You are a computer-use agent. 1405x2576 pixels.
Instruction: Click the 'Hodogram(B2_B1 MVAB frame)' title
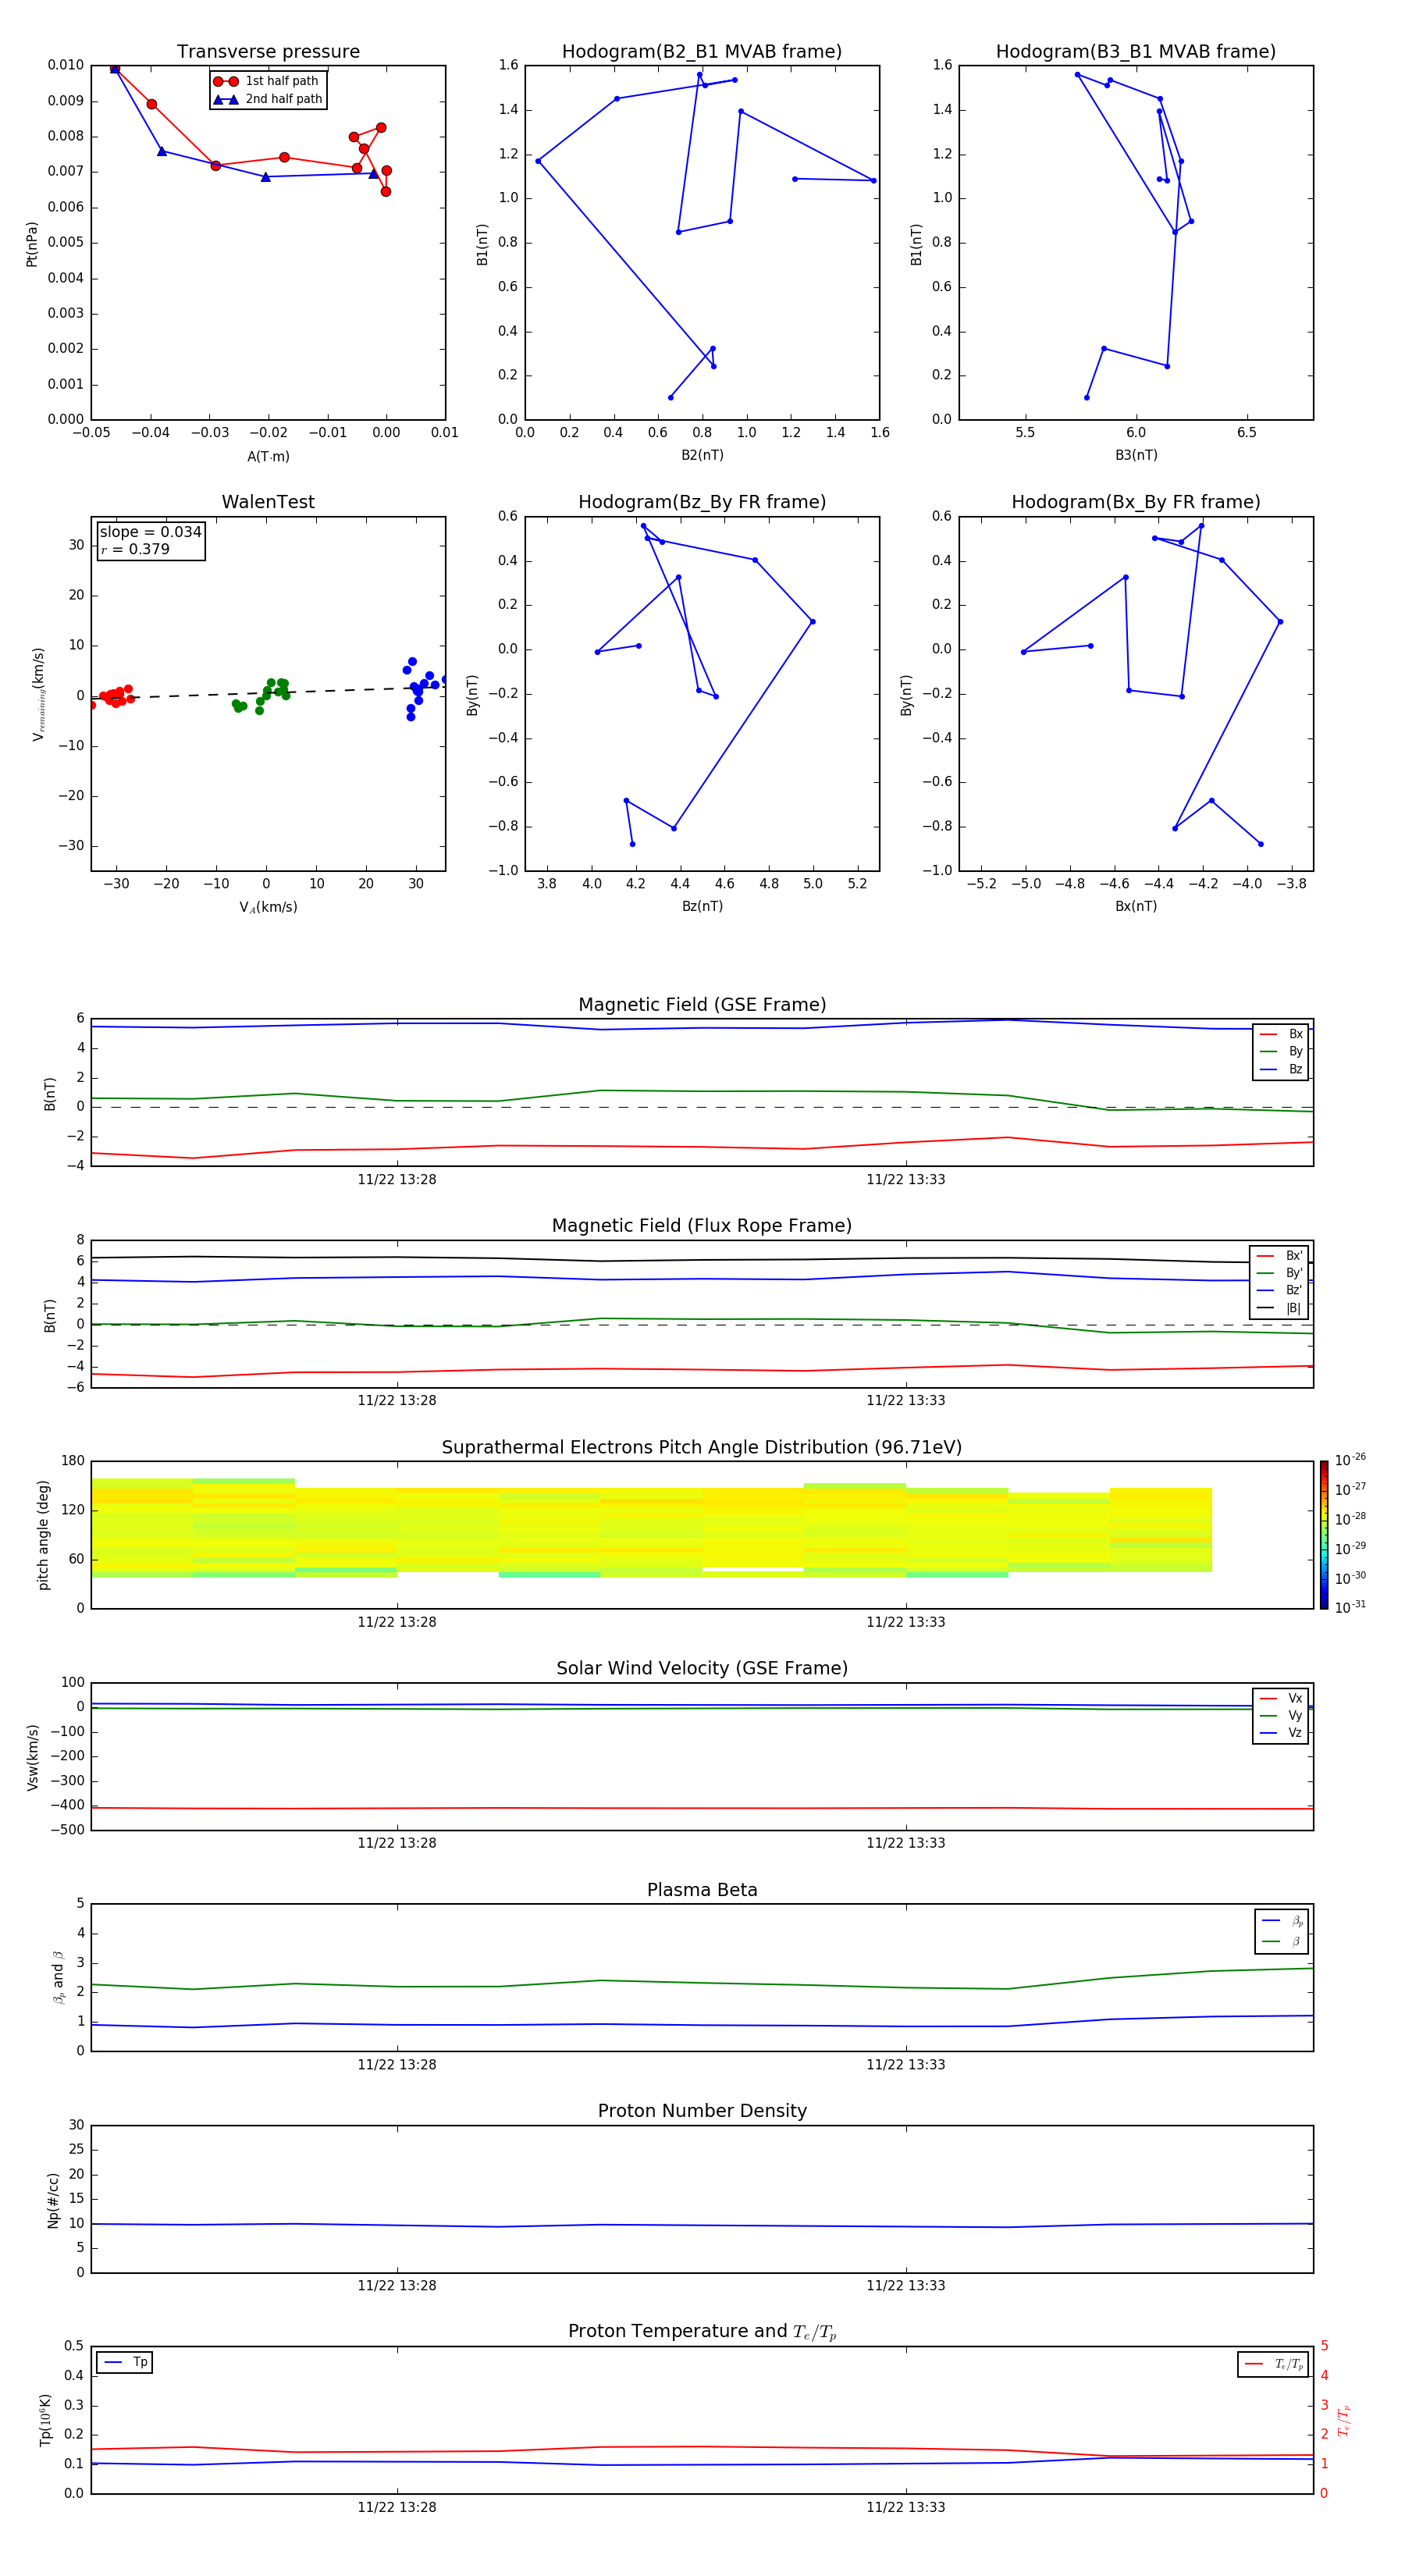702,52
